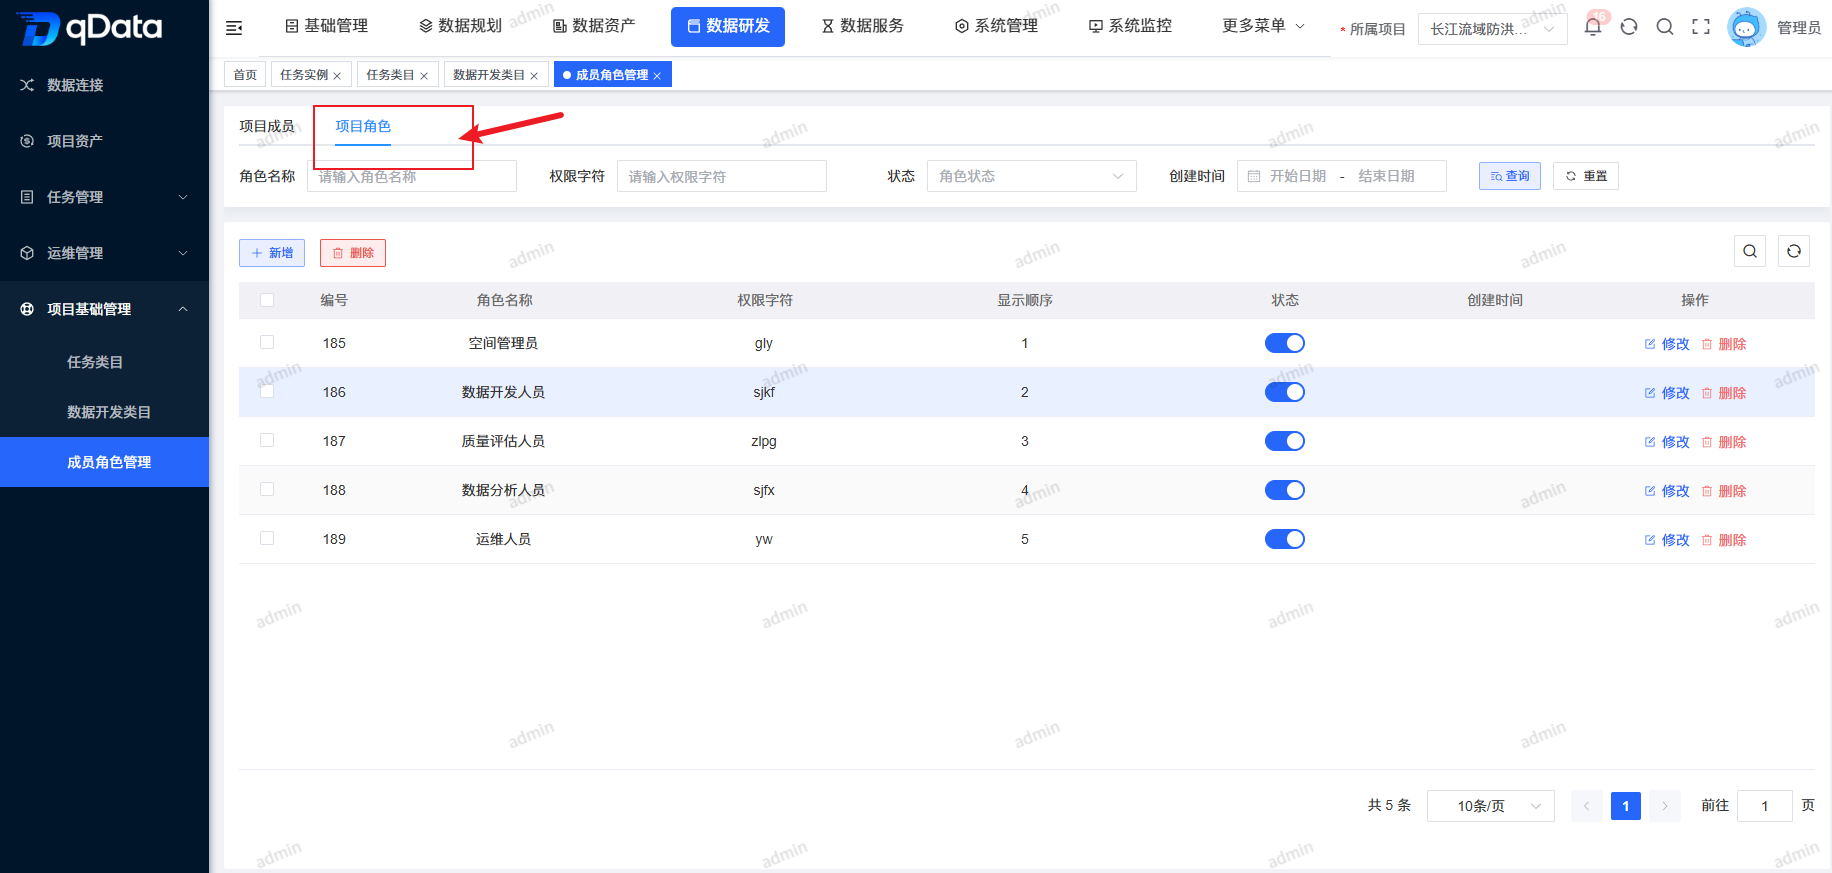Screen dimensions: 1832x873
Task: Open notifications bell icon
Action: 1593,27
